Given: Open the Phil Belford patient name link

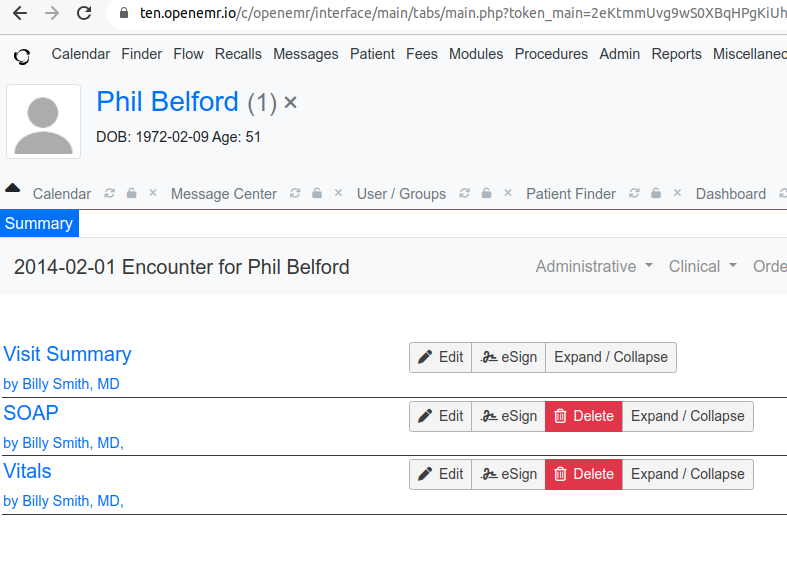Looking at the screenshot, I should click(167, 102).
